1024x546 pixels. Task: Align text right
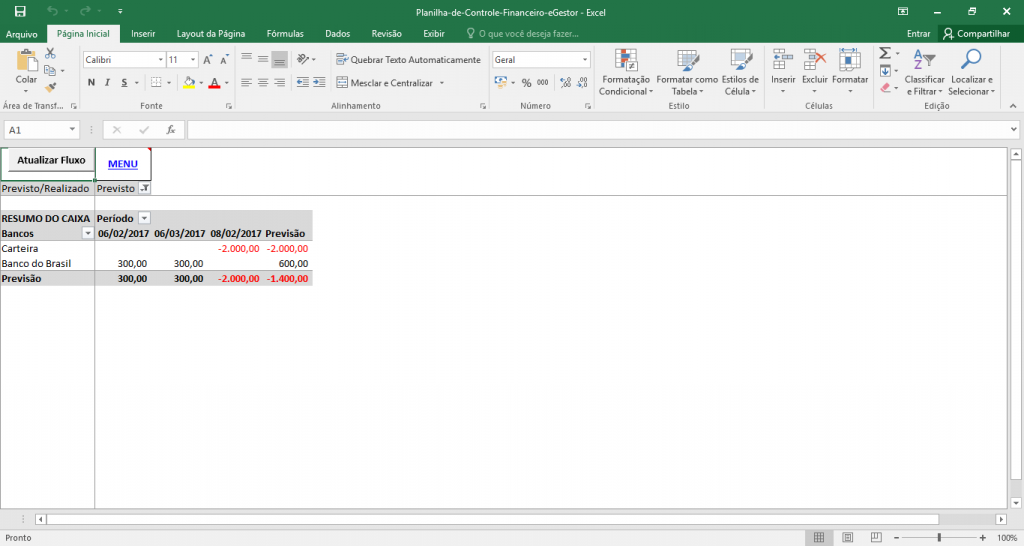(x=280, y=82)
